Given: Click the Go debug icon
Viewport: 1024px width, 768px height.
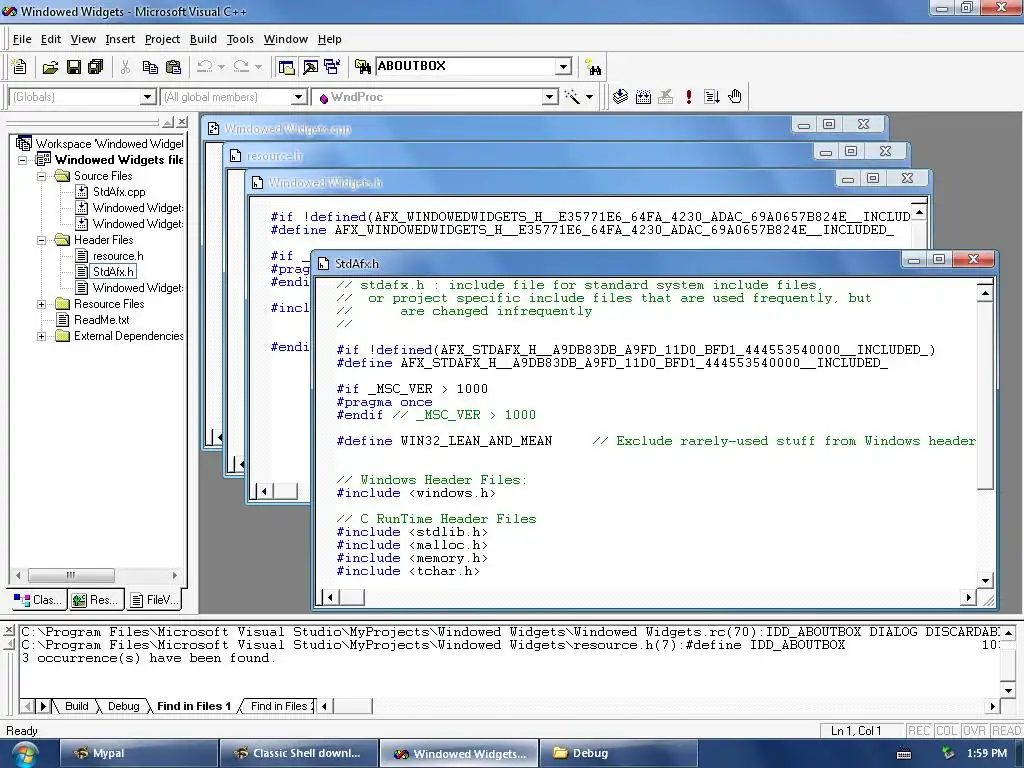Looking at the screenshot, I should (x=711, y=97).
